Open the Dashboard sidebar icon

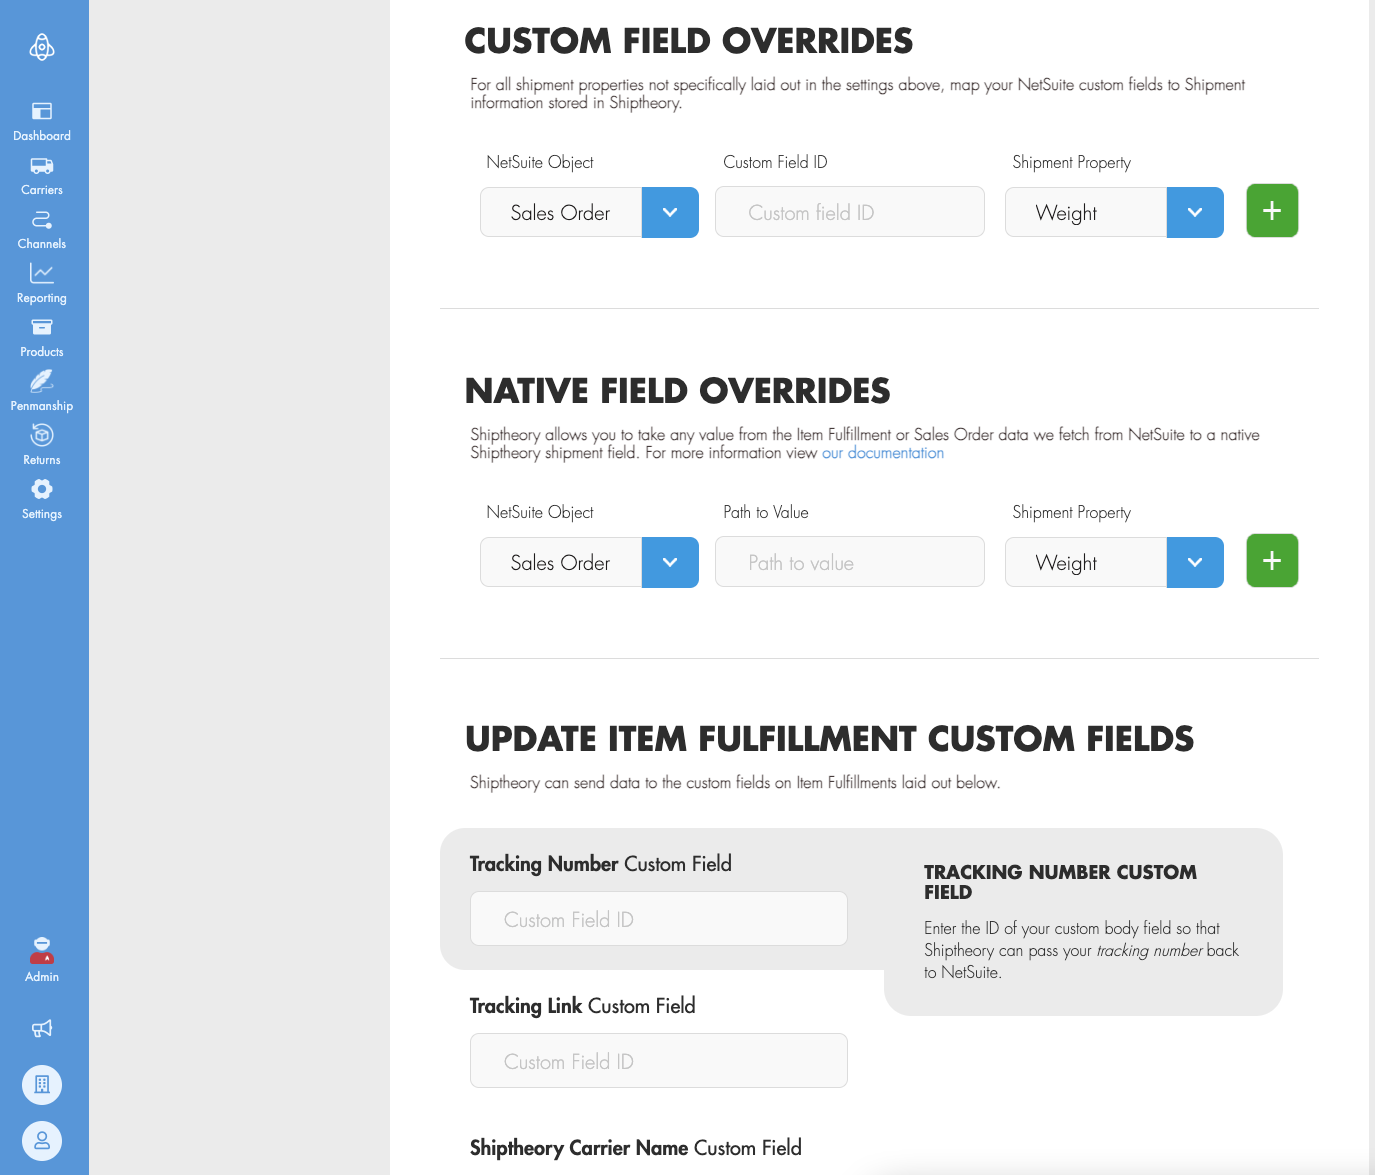tap(42, 111)
